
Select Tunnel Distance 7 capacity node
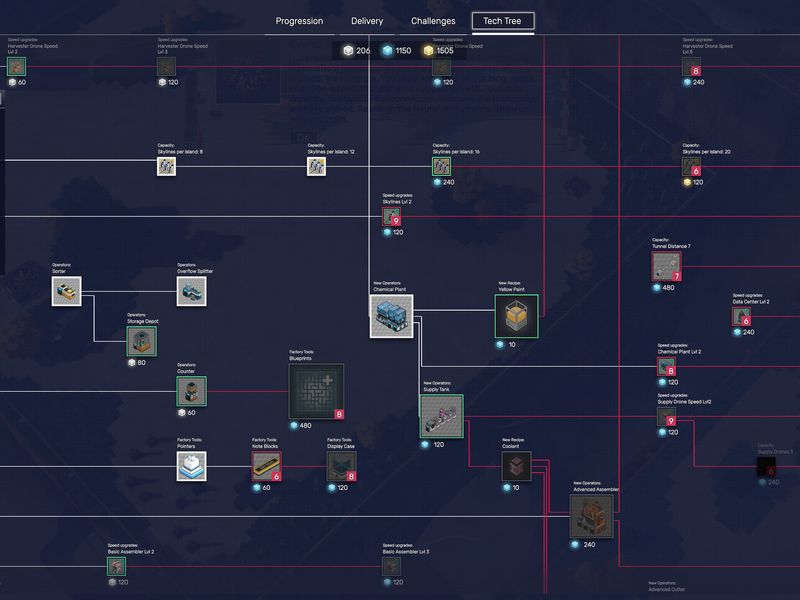coord(666,266)
